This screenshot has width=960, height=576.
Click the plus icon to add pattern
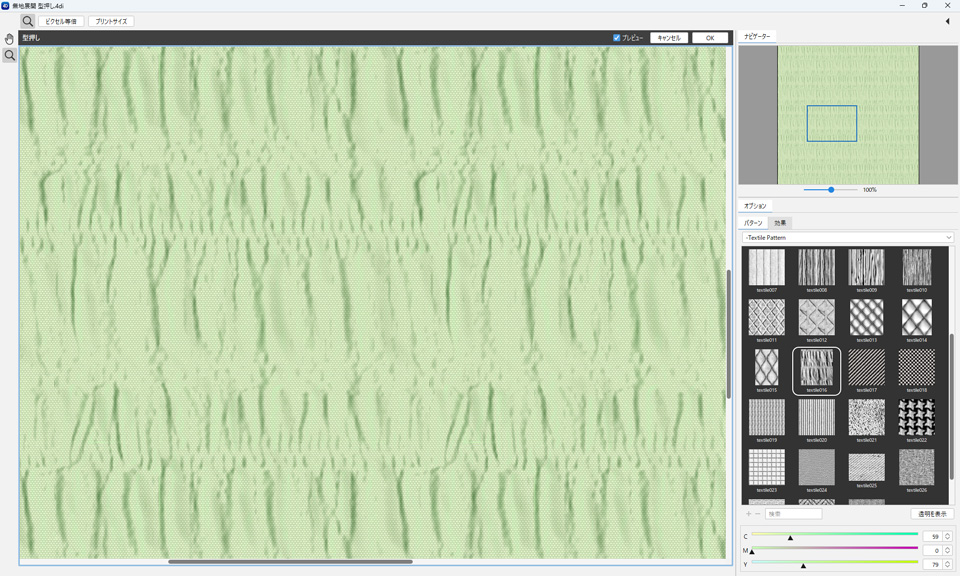click(748, 514)
